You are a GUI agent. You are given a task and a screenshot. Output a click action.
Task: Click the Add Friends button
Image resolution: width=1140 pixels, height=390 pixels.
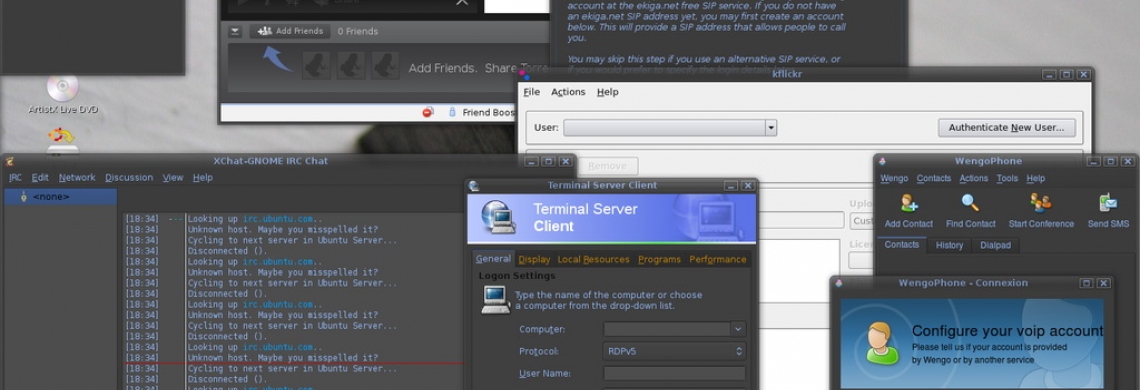coord(289,31)
